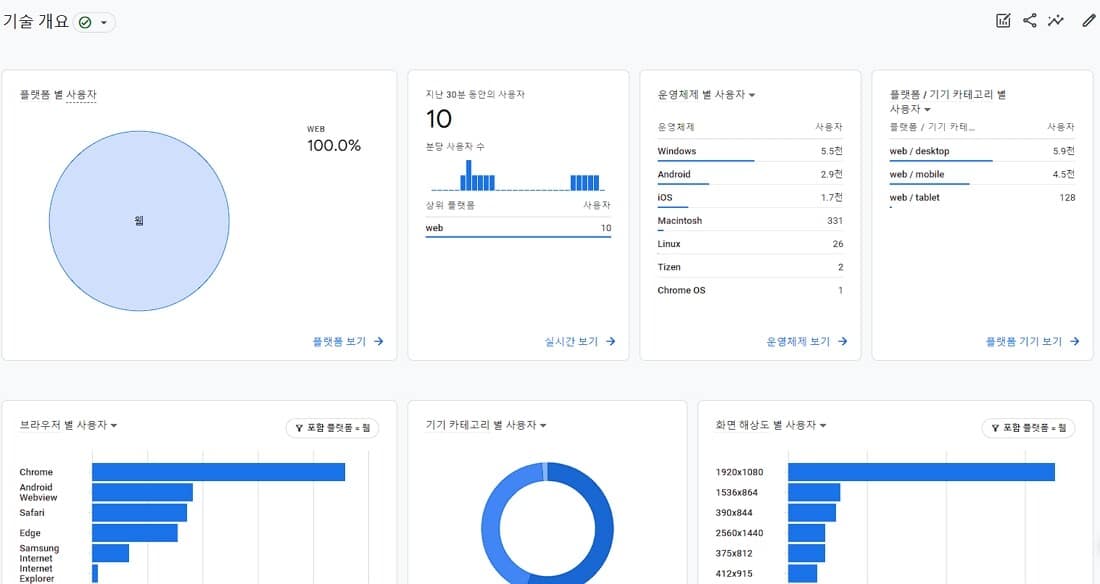The width and height of the screenshot is (1100, 584).
Task: Click the web row in realtime card
Action: tap(518, 228)
